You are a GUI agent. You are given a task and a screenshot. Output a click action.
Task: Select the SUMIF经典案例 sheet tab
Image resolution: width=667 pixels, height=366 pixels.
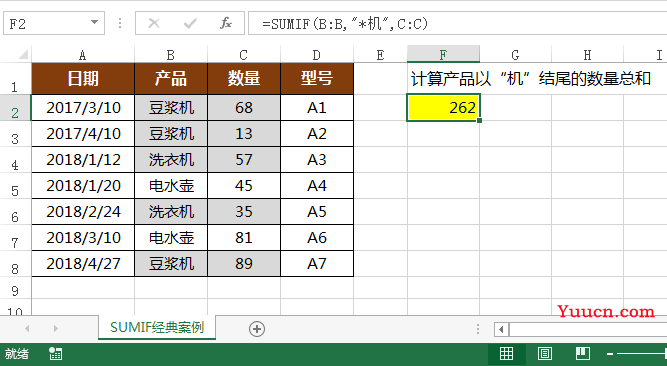point(157,327)
